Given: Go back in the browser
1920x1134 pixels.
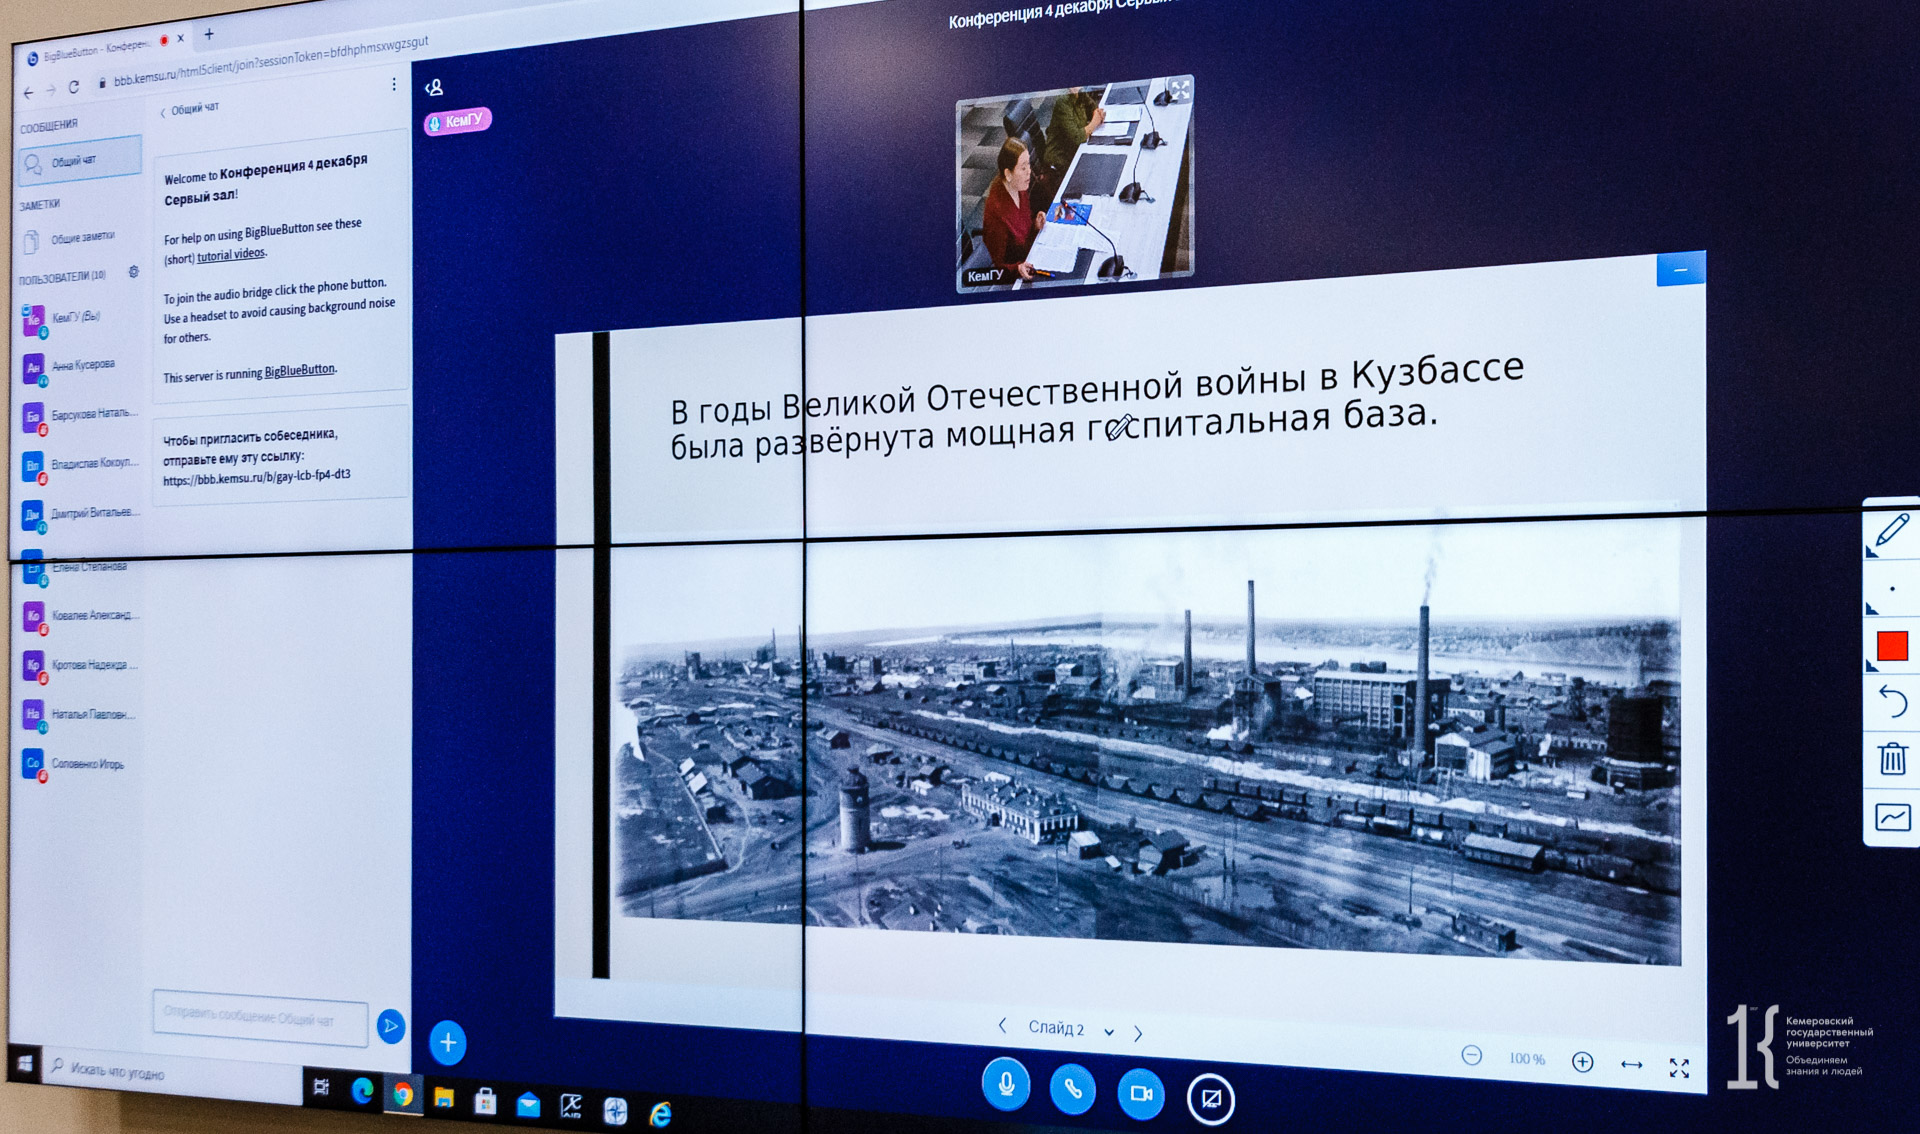Looking at the screenshot, I should click(x=28, y=92).
